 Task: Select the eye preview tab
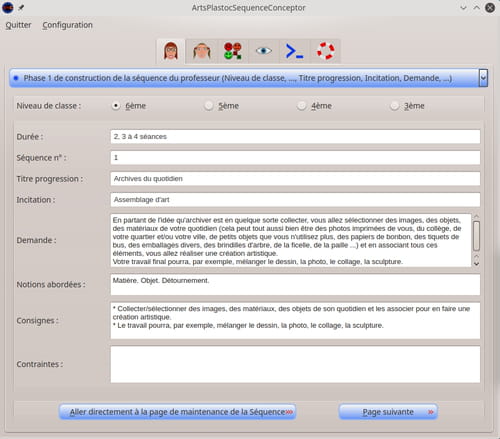[x=263, y=51]
